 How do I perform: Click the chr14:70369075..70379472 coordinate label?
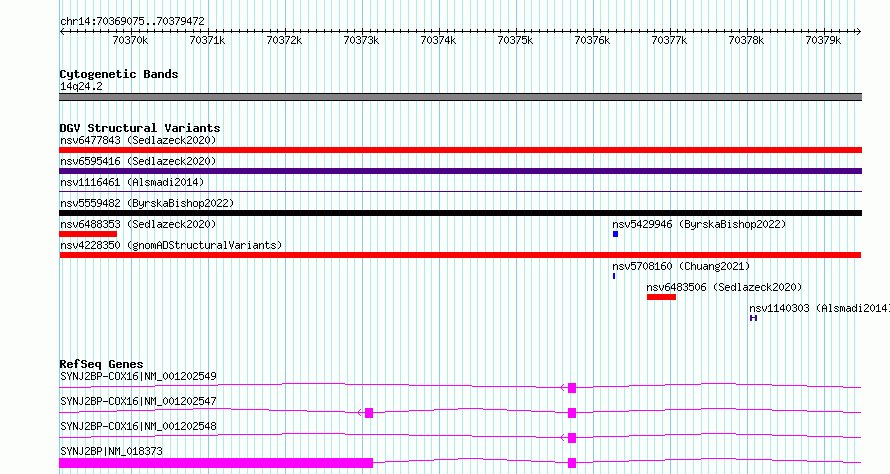point(132,22)
